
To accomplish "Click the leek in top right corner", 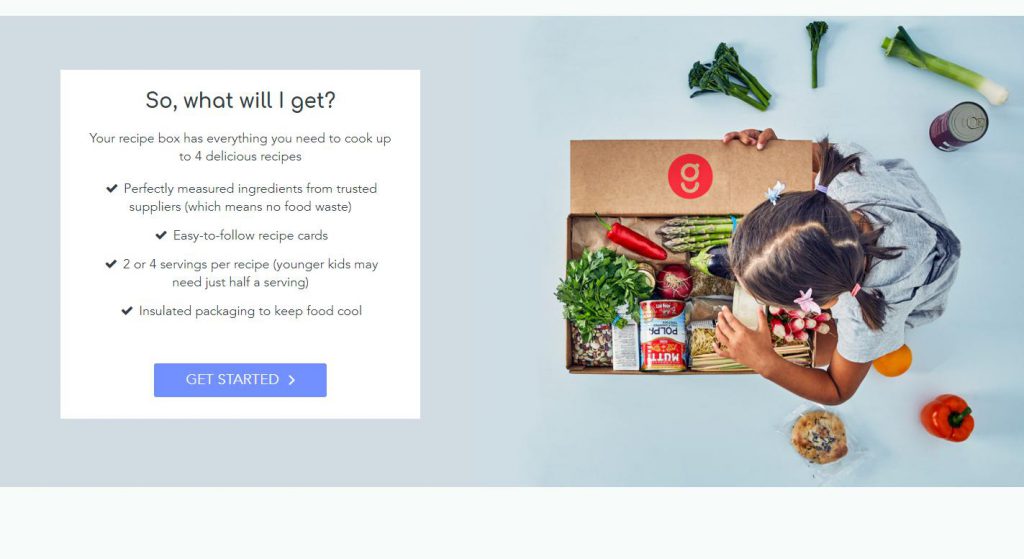I will coord(944,65).
